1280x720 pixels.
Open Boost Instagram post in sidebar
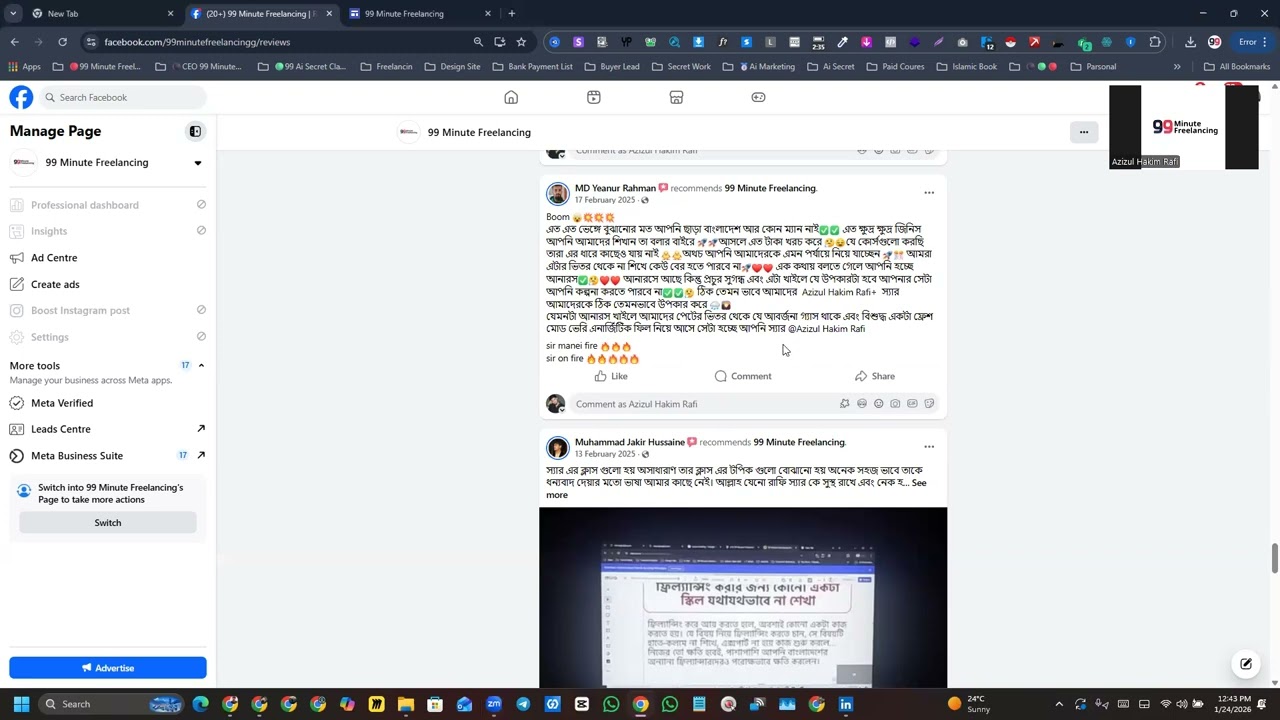coord(107,310)
